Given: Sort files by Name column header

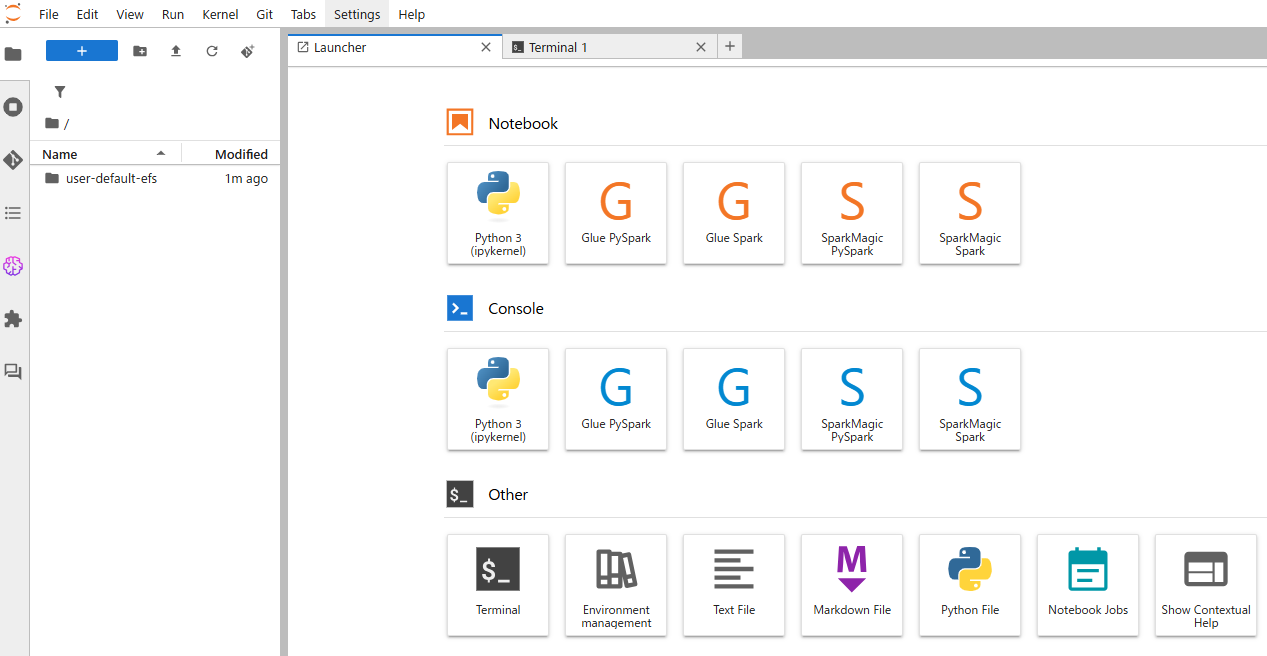Looking at the screenshot, I should [60, 154].
